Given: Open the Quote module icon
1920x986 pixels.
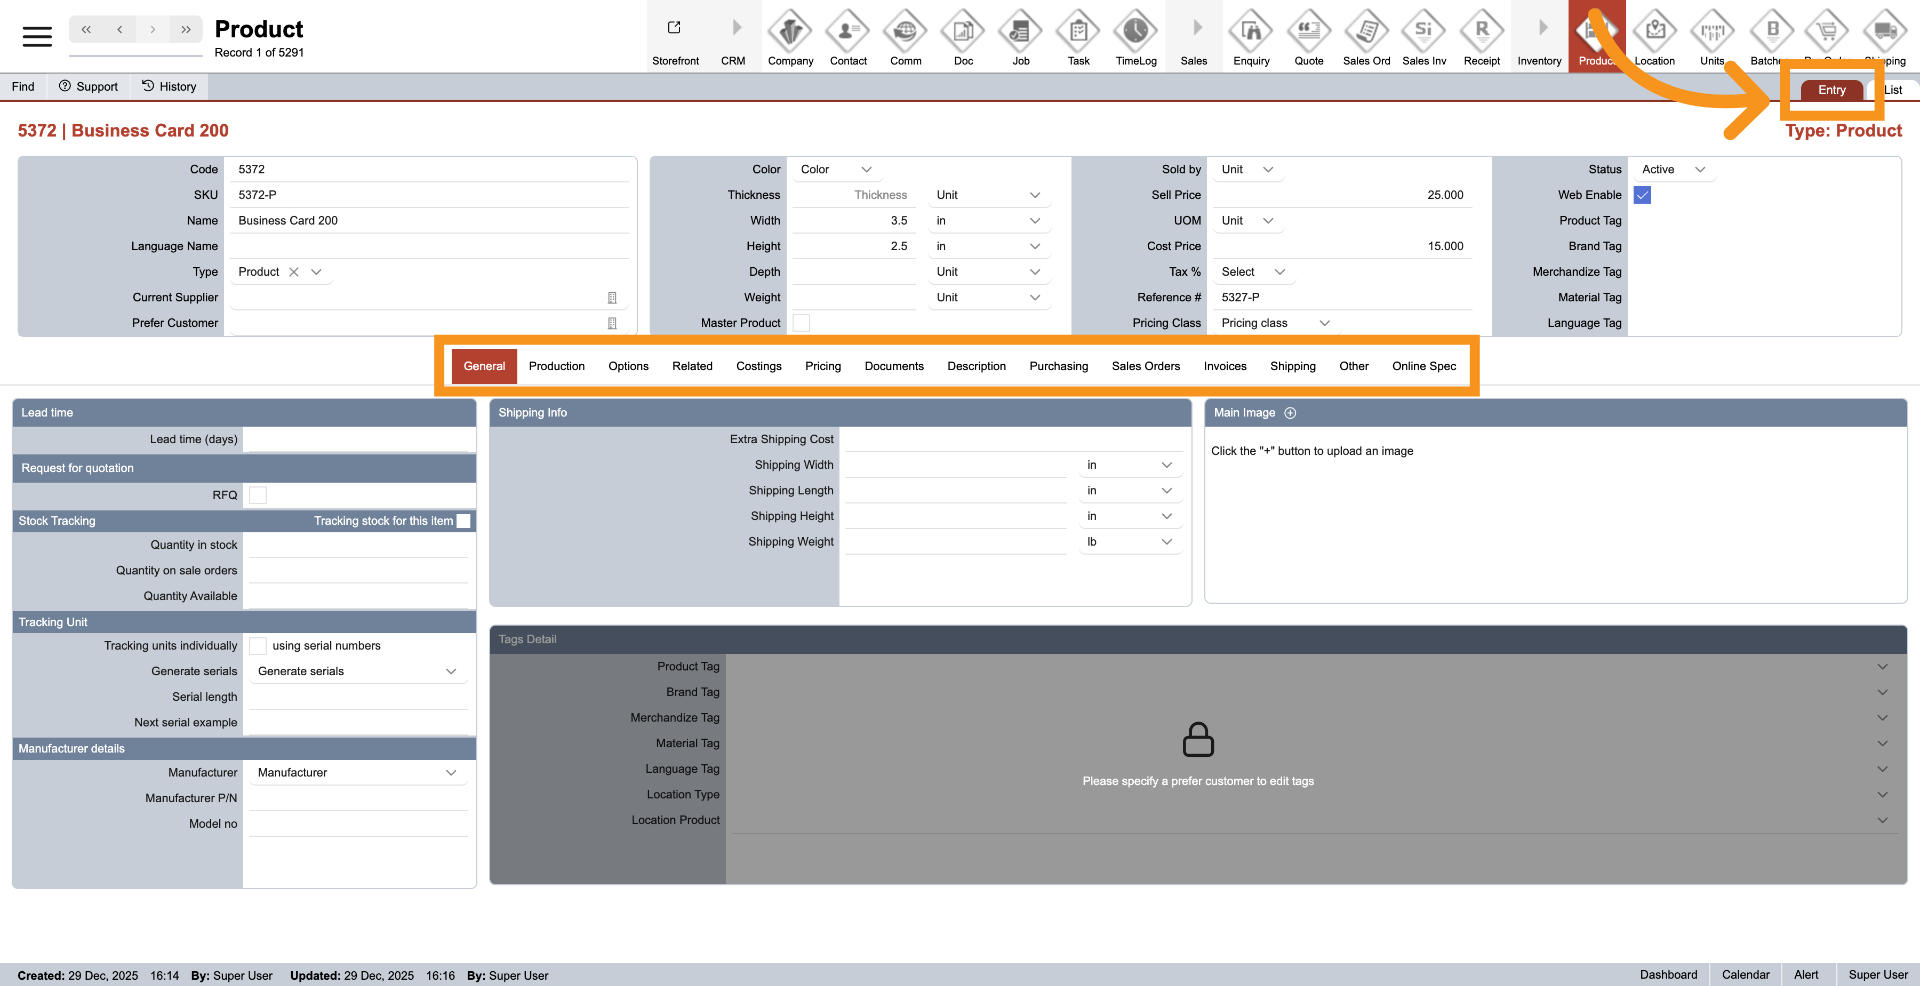Looking at the screenshot, I should pyautogui.click(x=1308, y=32).
